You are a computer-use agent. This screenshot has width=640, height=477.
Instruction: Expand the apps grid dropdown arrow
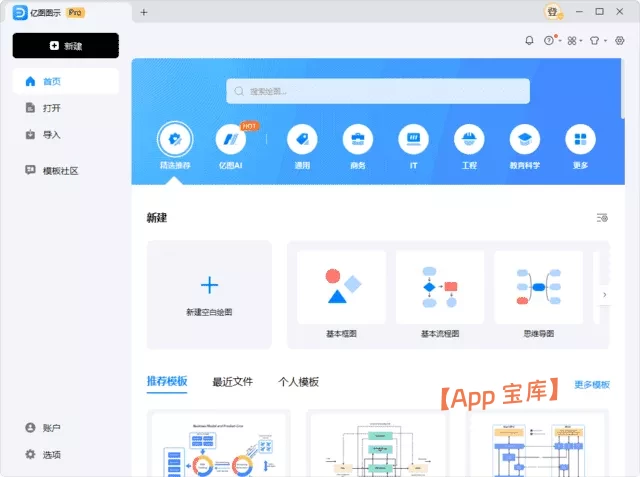(x=581, y=41)
